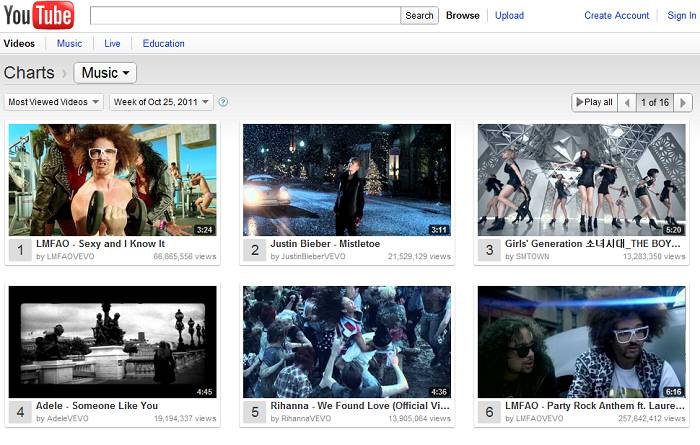
Task: Open the LMFAO Sexy and I Know It thumbnail
Action: tap(112, 180)
